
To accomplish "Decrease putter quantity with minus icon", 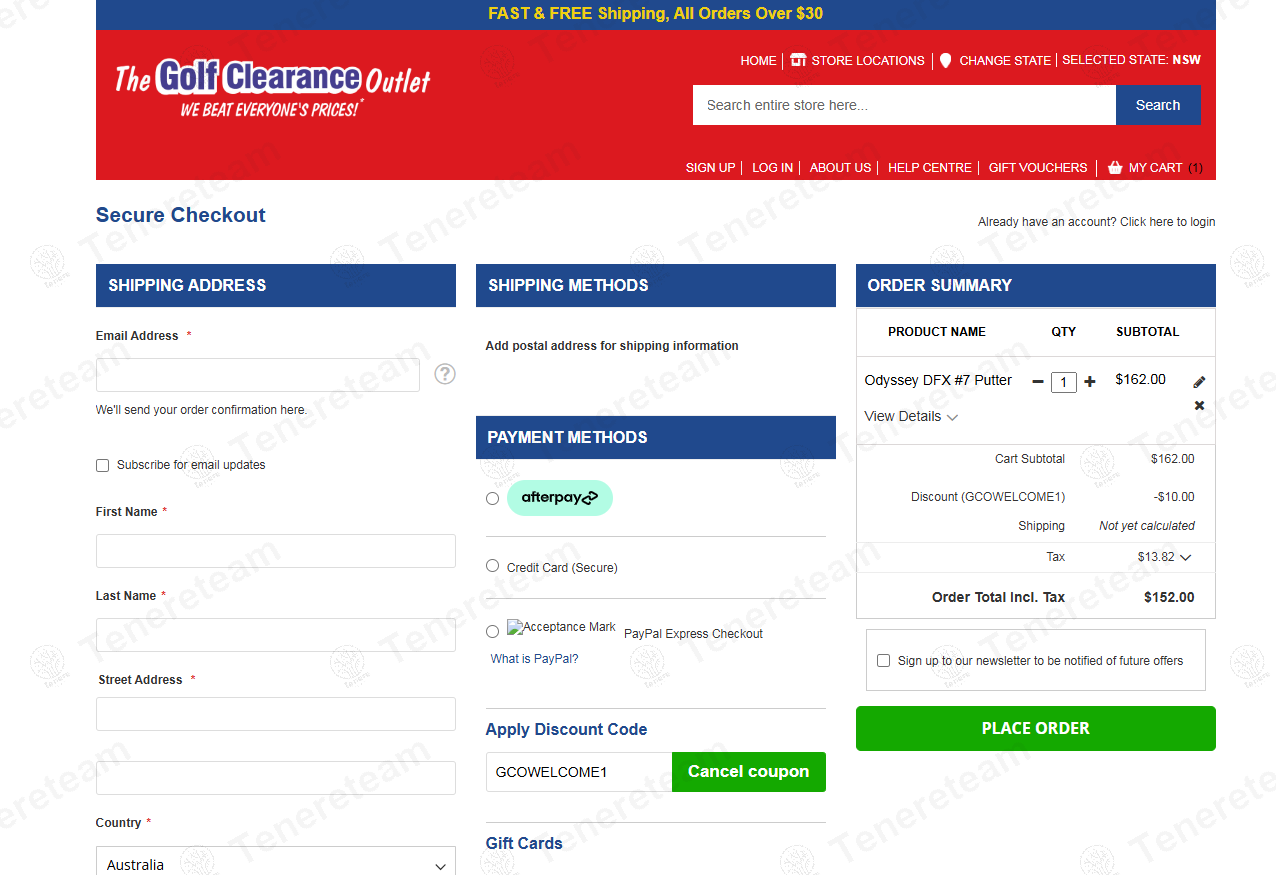I will click(1038, 382).
